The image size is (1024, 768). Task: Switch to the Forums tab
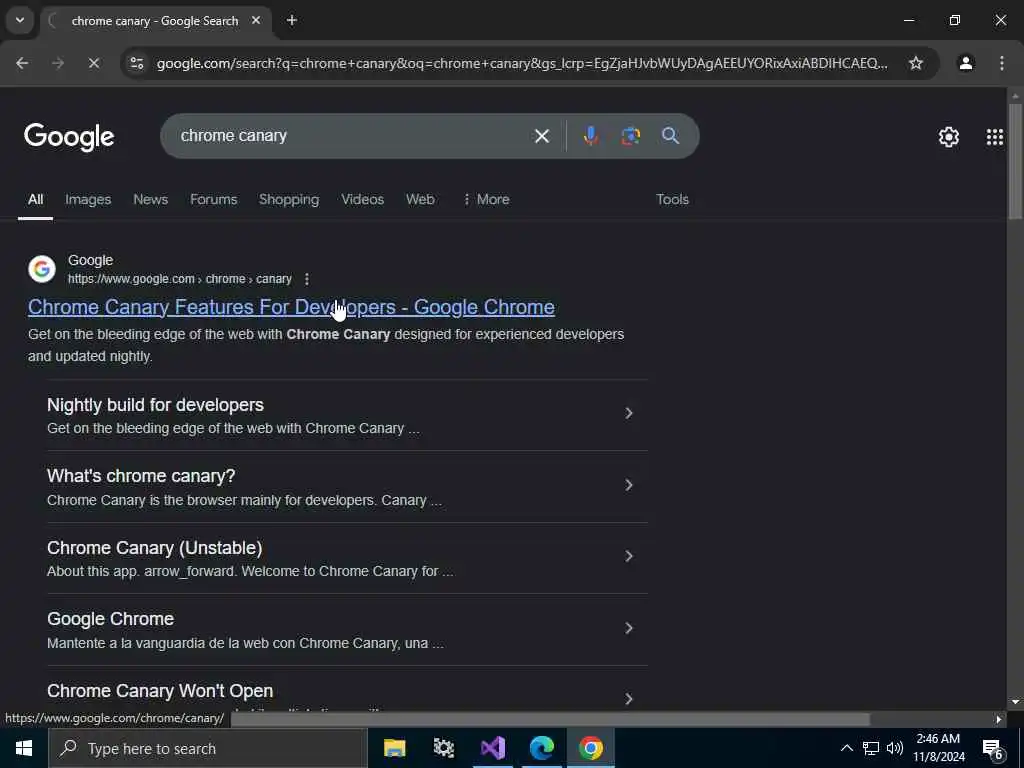pyautogui.click(x=214, y=200)
